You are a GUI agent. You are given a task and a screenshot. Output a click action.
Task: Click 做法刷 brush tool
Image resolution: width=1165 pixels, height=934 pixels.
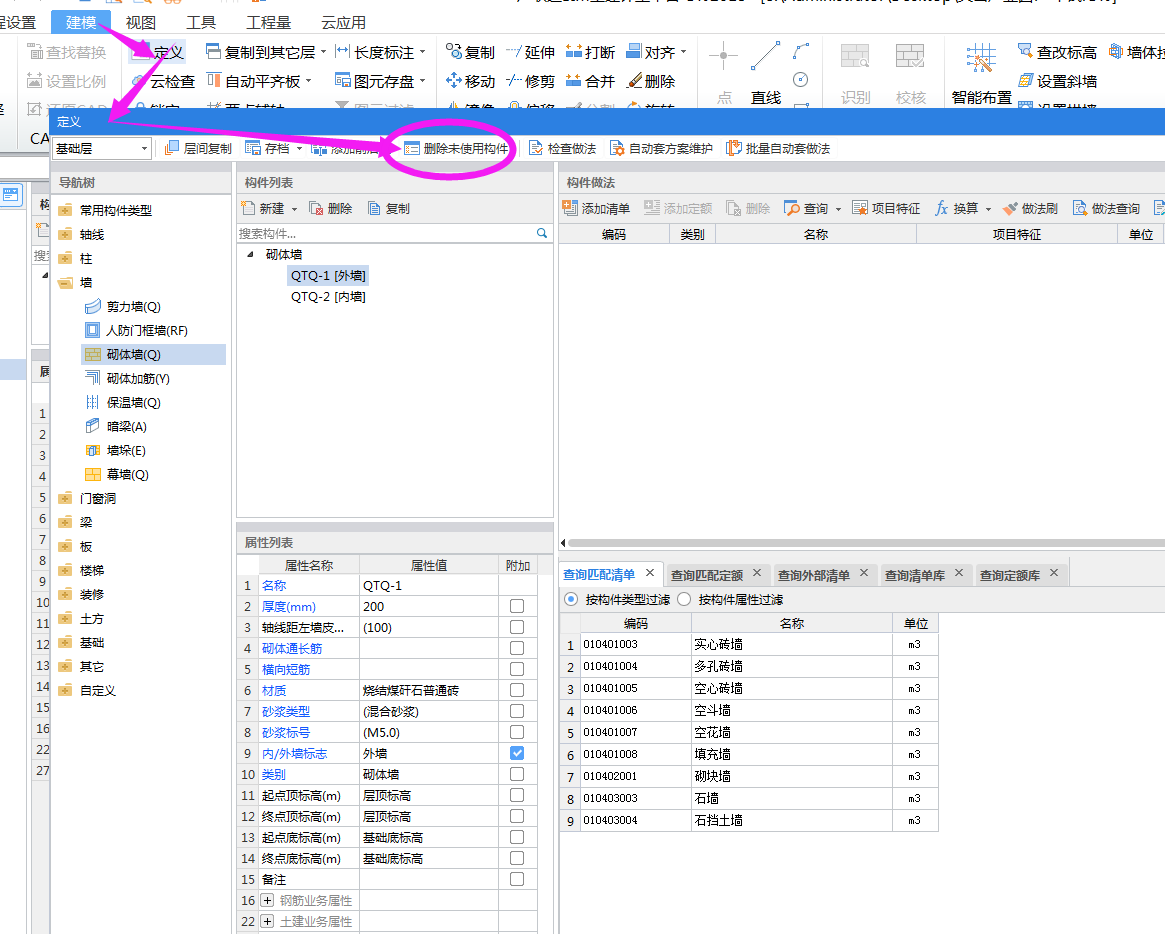pos(1030,209)
